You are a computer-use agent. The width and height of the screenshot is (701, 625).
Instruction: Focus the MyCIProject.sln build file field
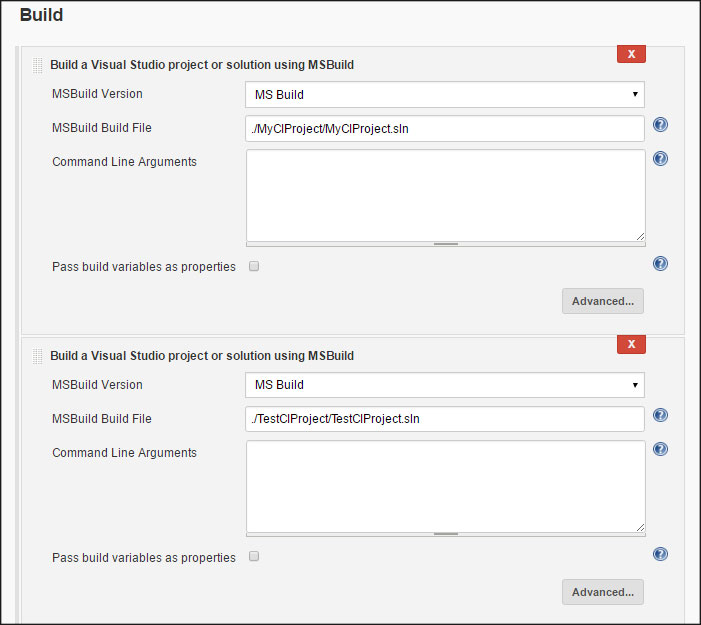coord(445,129)
